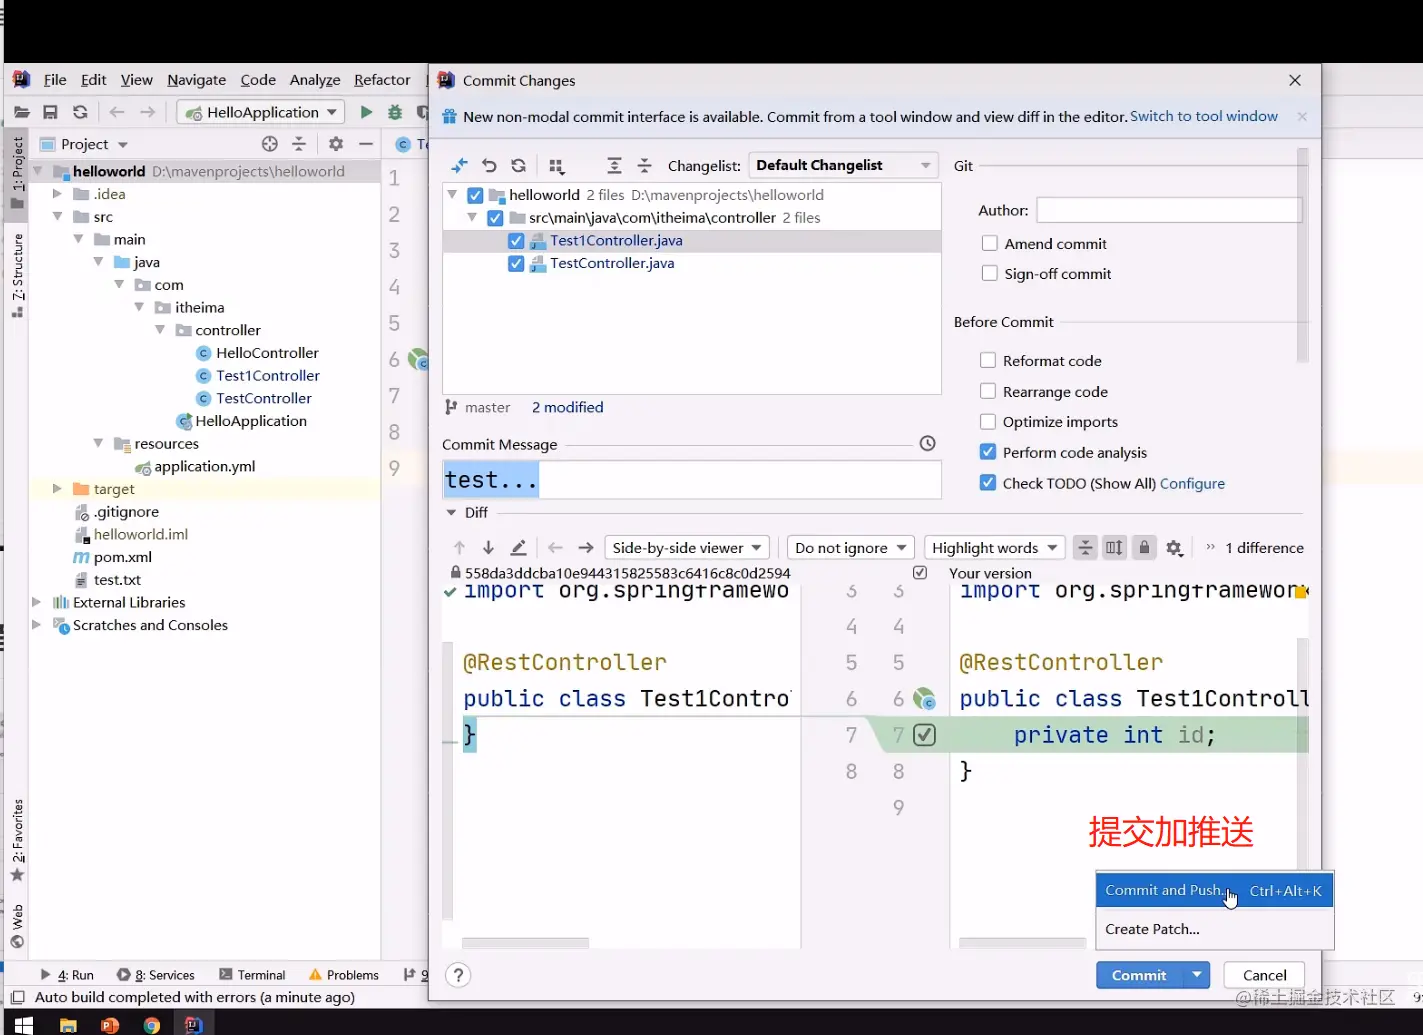Collapse the Diff section
The image size is (1423, 1035).
click(x=451, y=513)
